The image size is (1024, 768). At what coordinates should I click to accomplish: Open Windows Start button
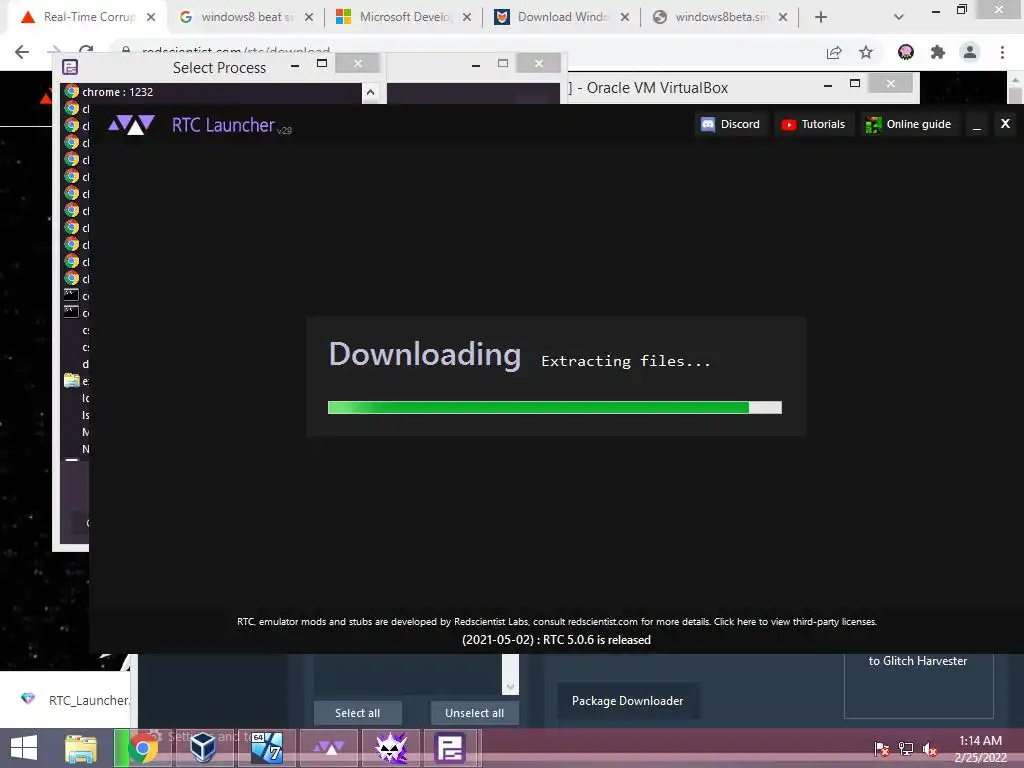point(24,748)
